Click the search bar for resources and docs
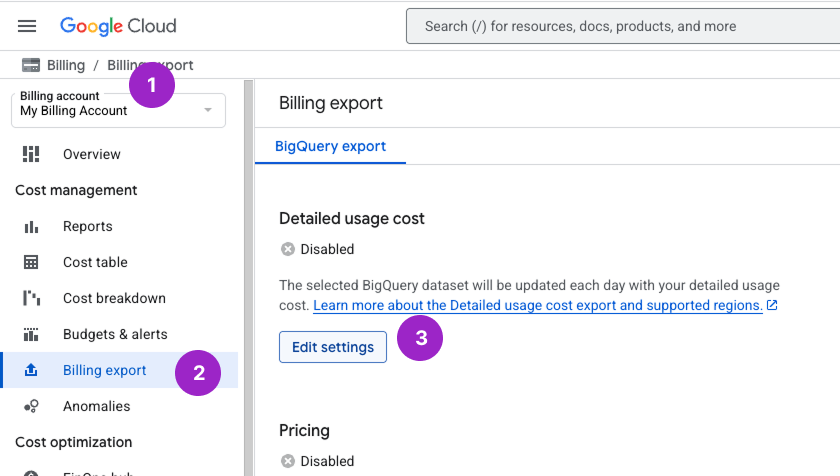Image resolution: width=840 pixels, height=476 pixels. [623, 26]
